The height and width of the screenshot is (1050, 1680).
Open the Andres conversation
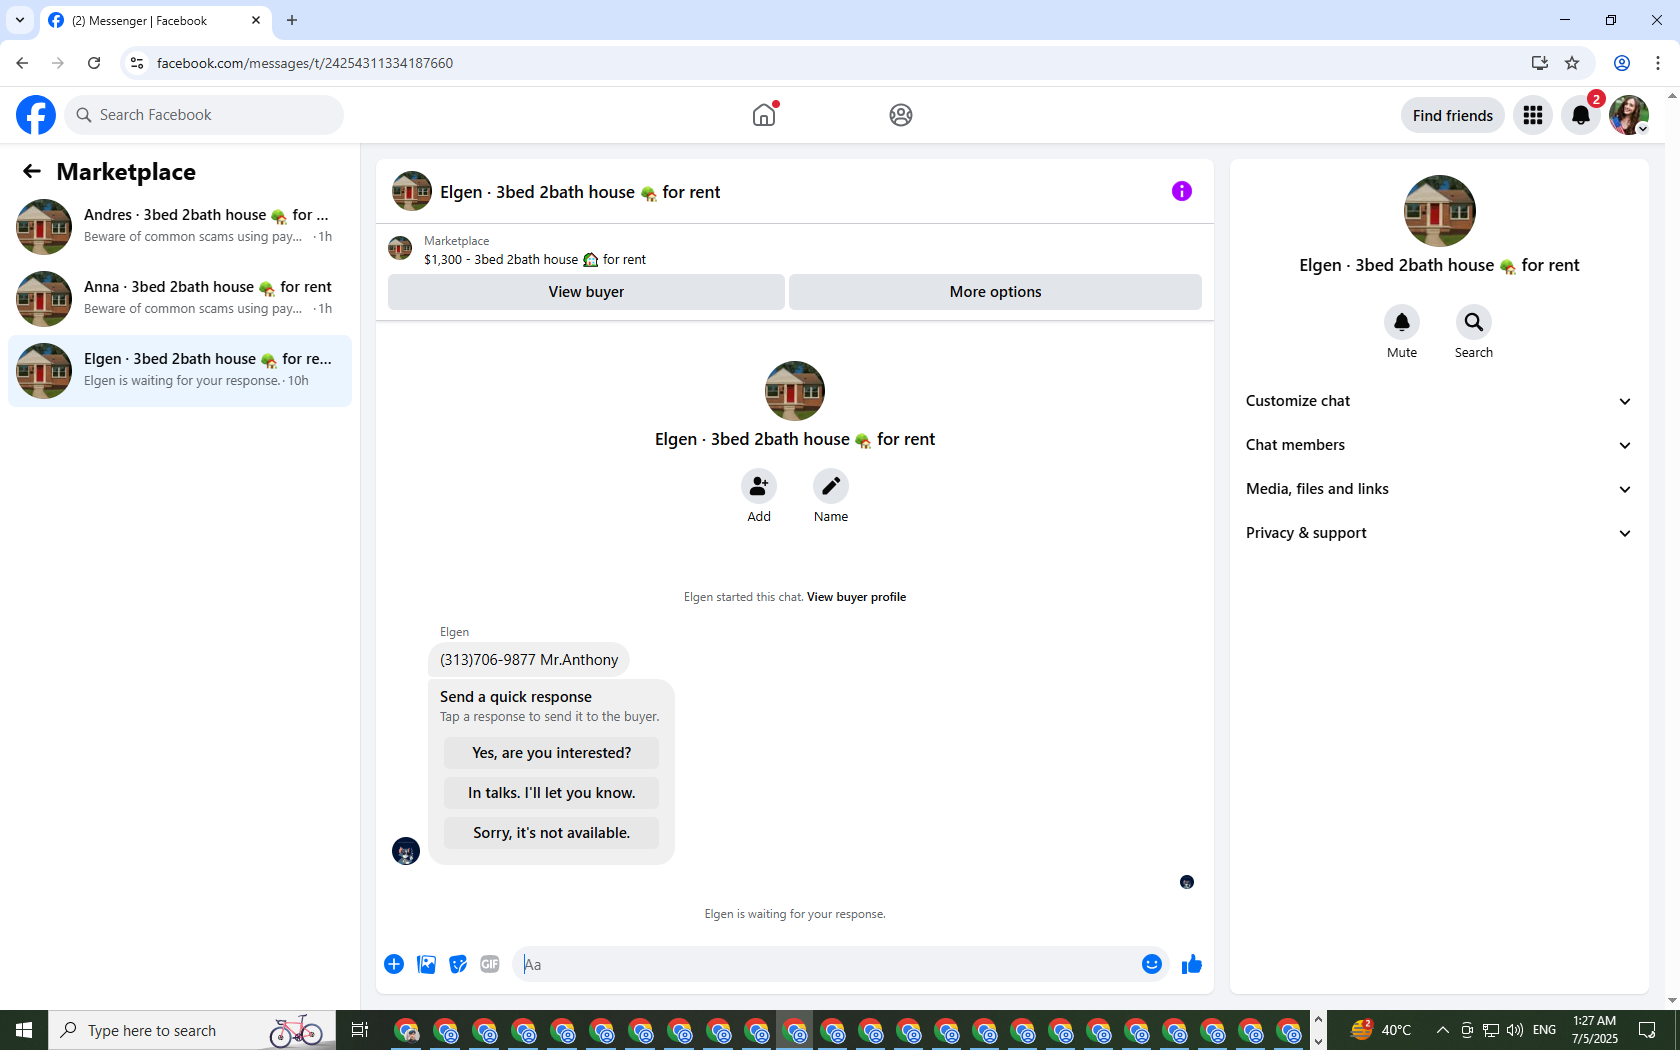[x=180, y=227]
